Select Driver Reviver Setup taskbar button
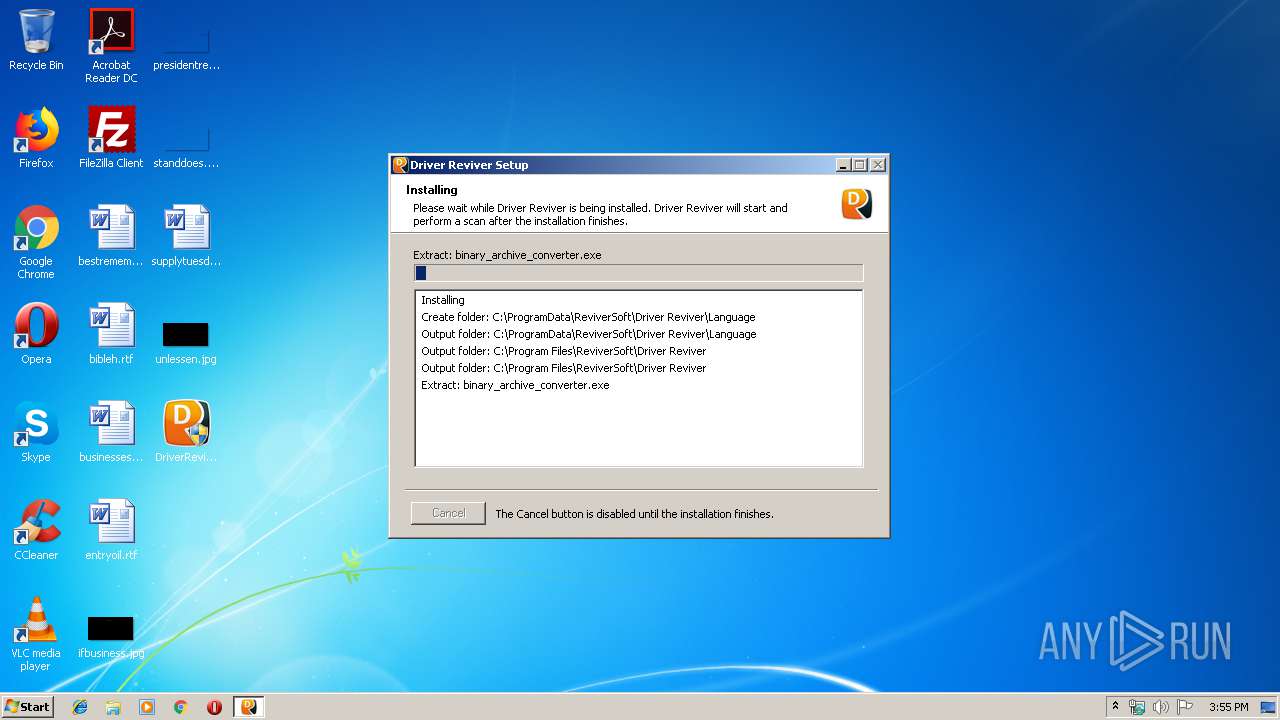Screen dimensions: 1280x720 [248, 707]
